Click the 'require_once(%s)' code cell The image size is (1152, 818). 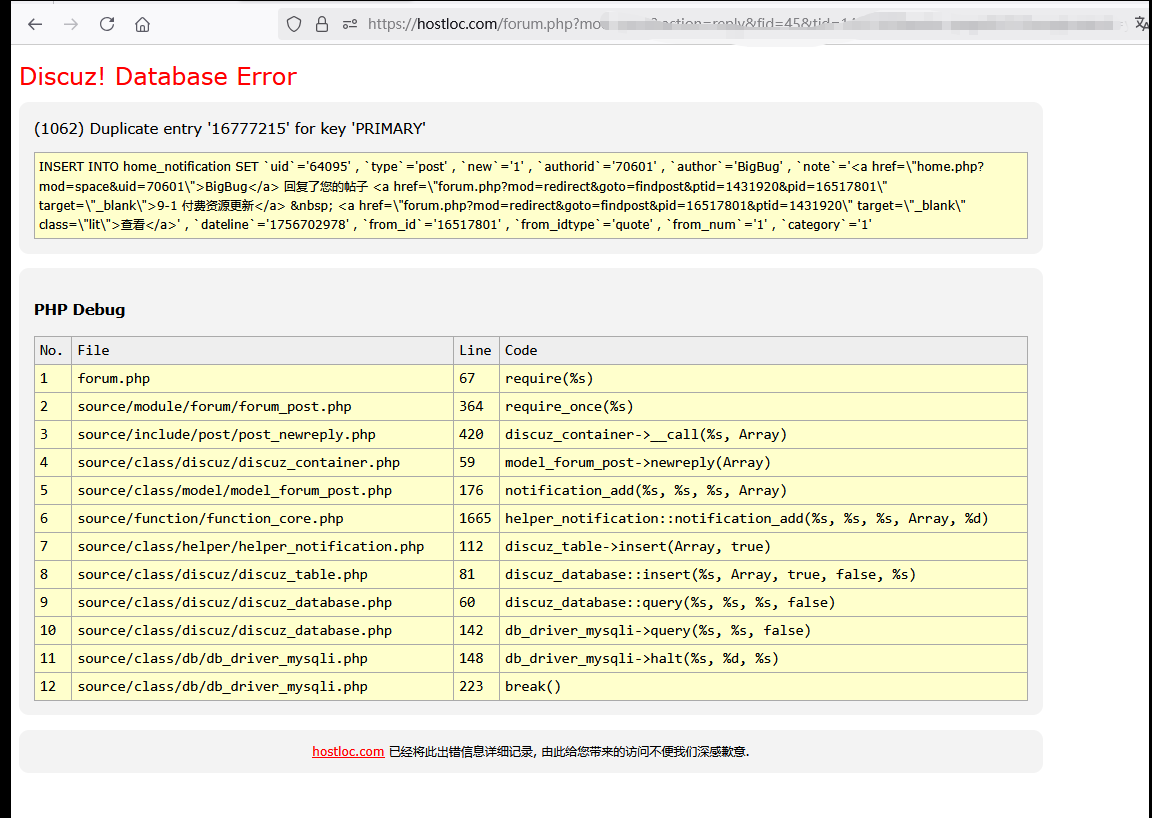pos(763,406)
